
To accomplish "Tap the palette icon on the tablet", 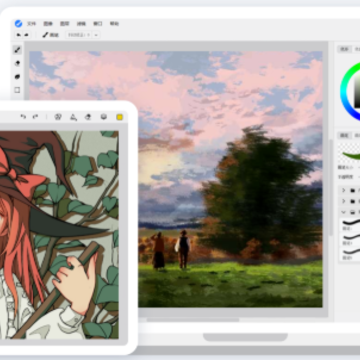I will pos(58,117).
